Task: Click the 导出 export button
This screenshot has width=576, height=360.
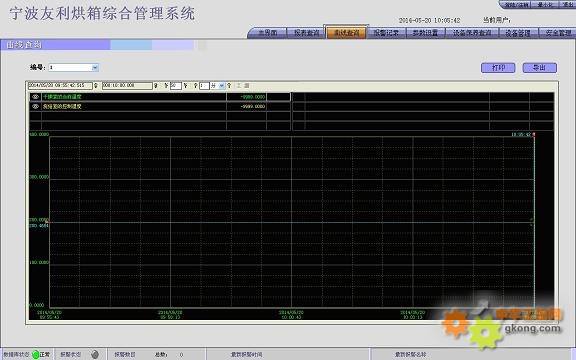Action: [540, 68]
